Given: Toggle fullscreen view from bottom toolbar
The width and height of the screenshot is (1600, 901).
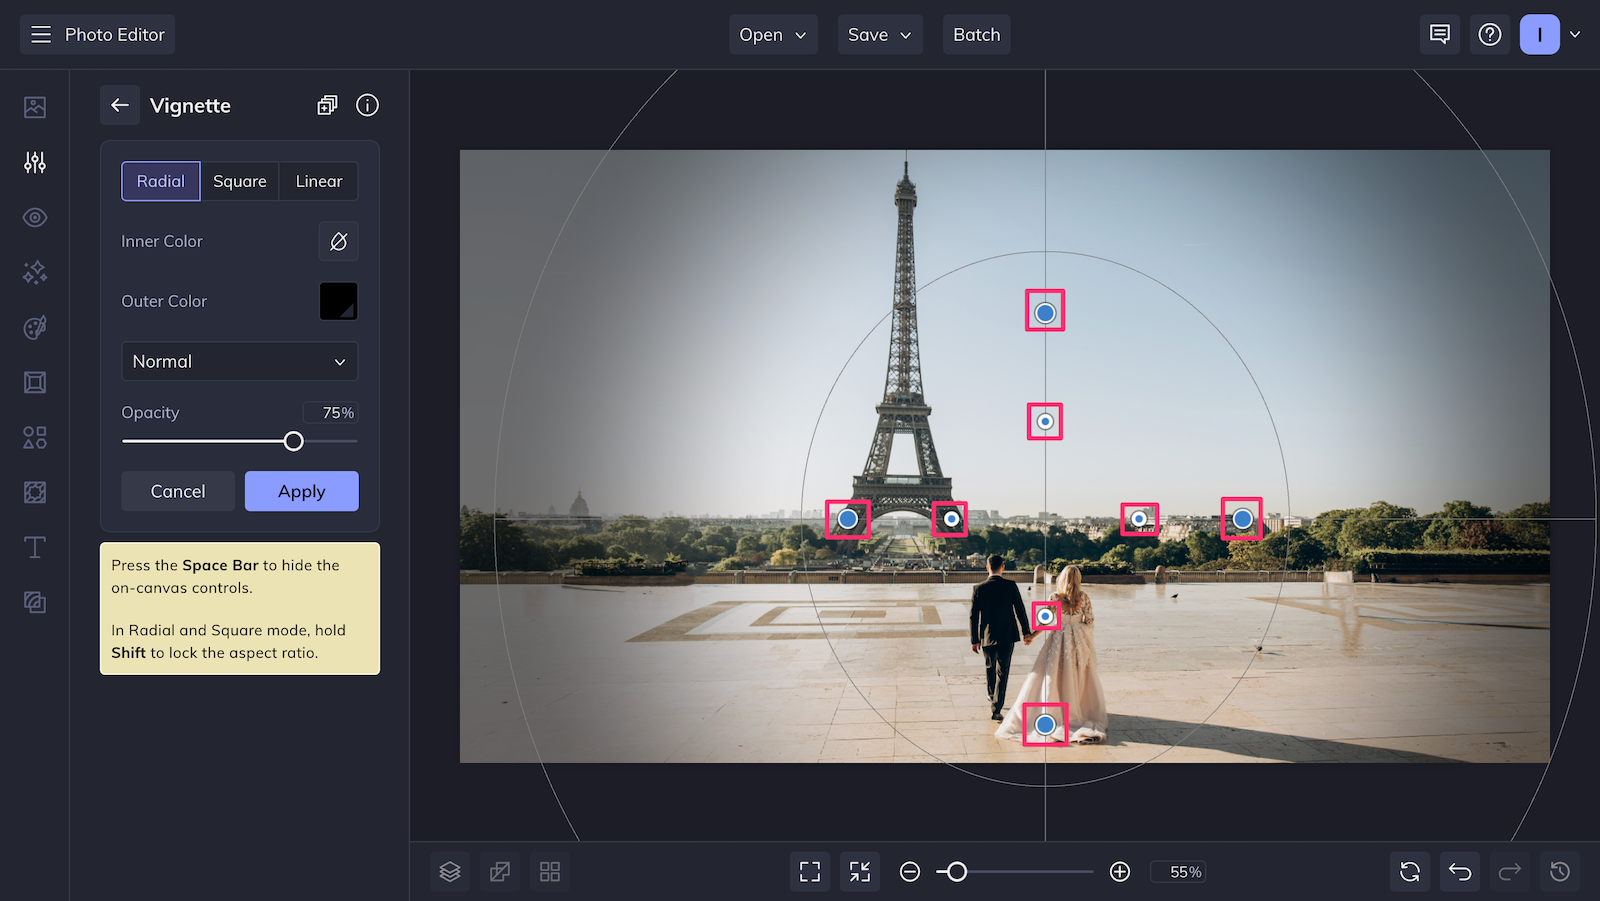Looking at the screenshot, I should (809, 871).
